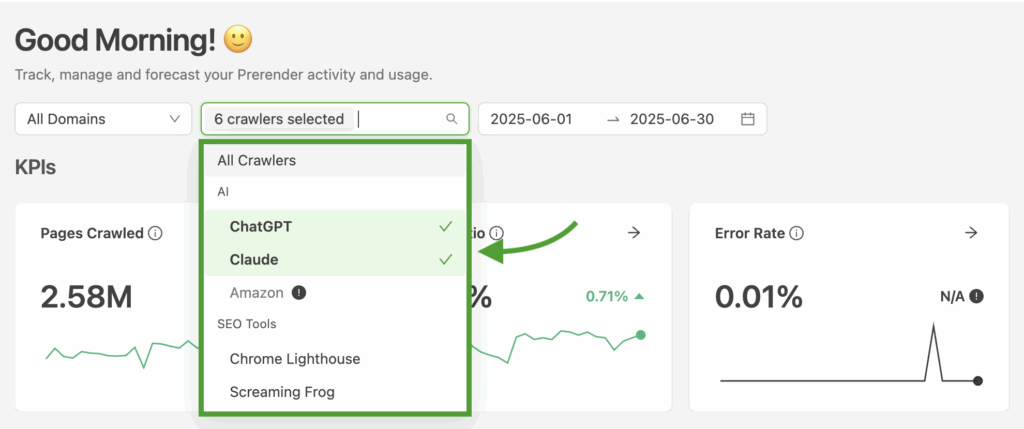Click the Error Rate spike chart
1024x429 pixels.
tap(850, 353)
